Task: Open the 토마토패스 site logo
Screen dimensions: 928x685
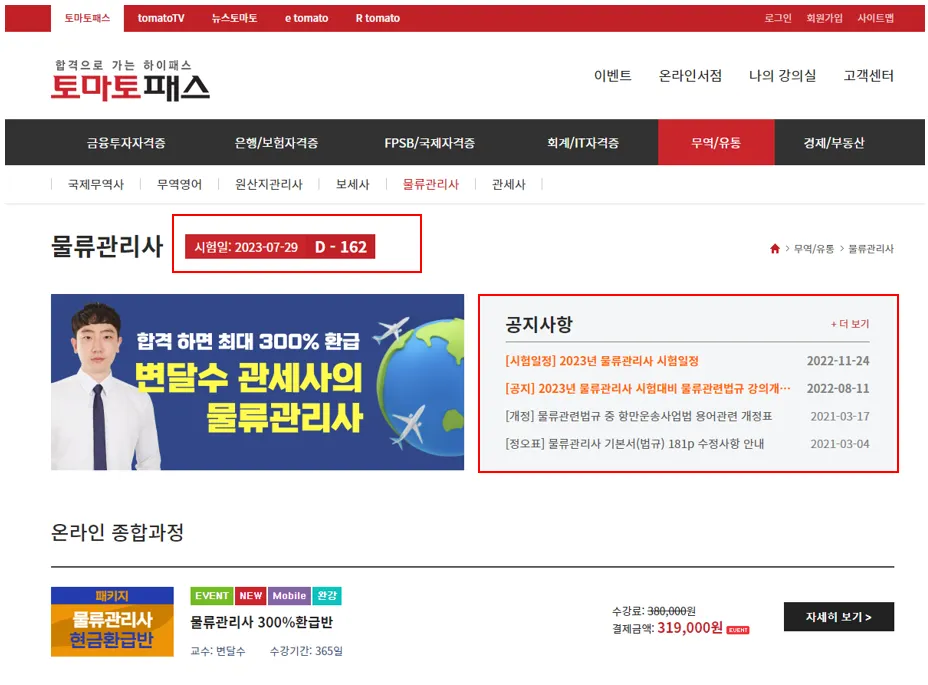Action: click(x=130, y=81)
